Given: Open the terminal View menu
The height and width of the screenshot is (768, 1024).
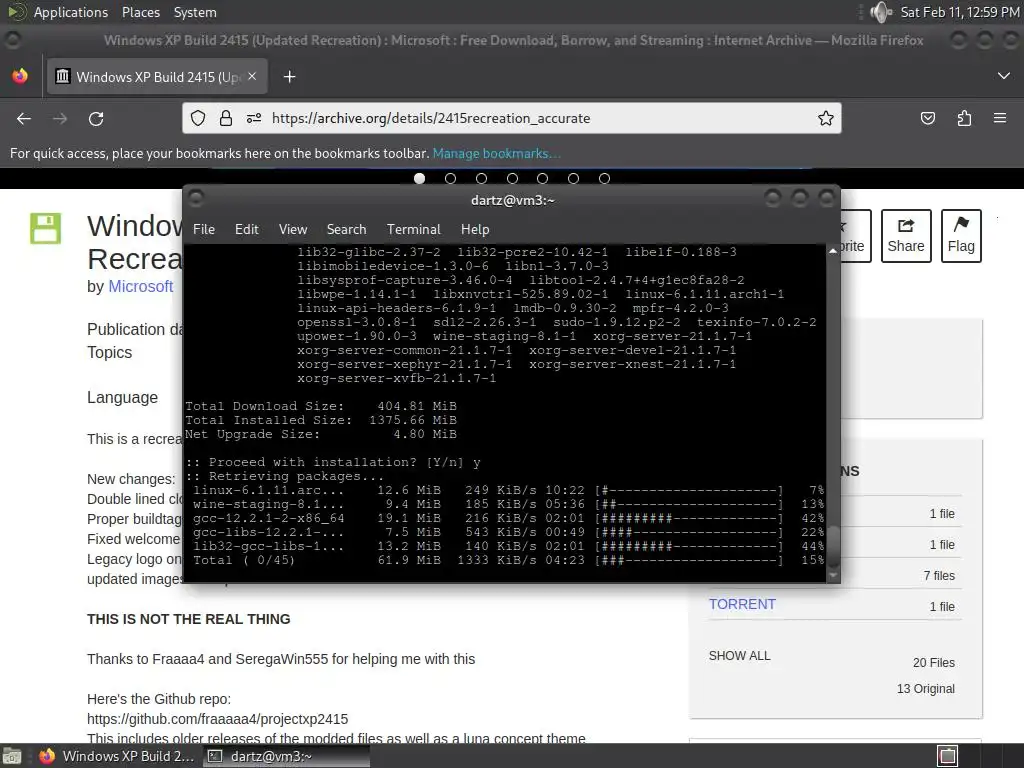Looking at the screenshot, I should (293, 229).
